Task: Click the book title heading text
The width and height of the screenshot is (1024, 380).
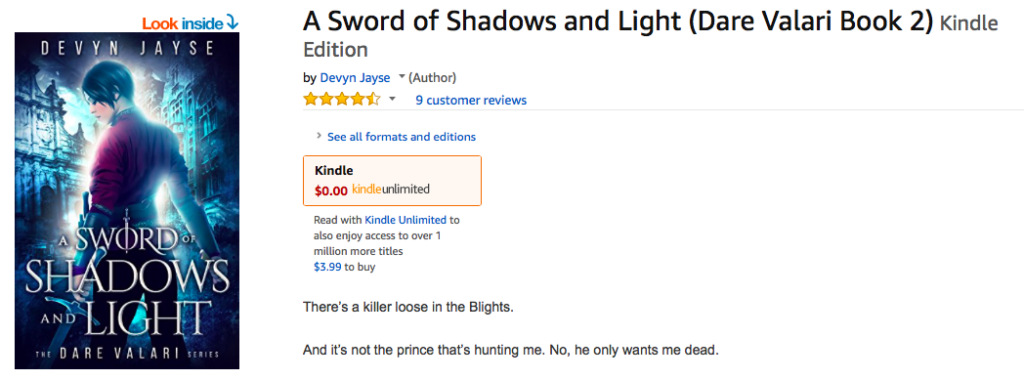Action: tap(618, 22)
